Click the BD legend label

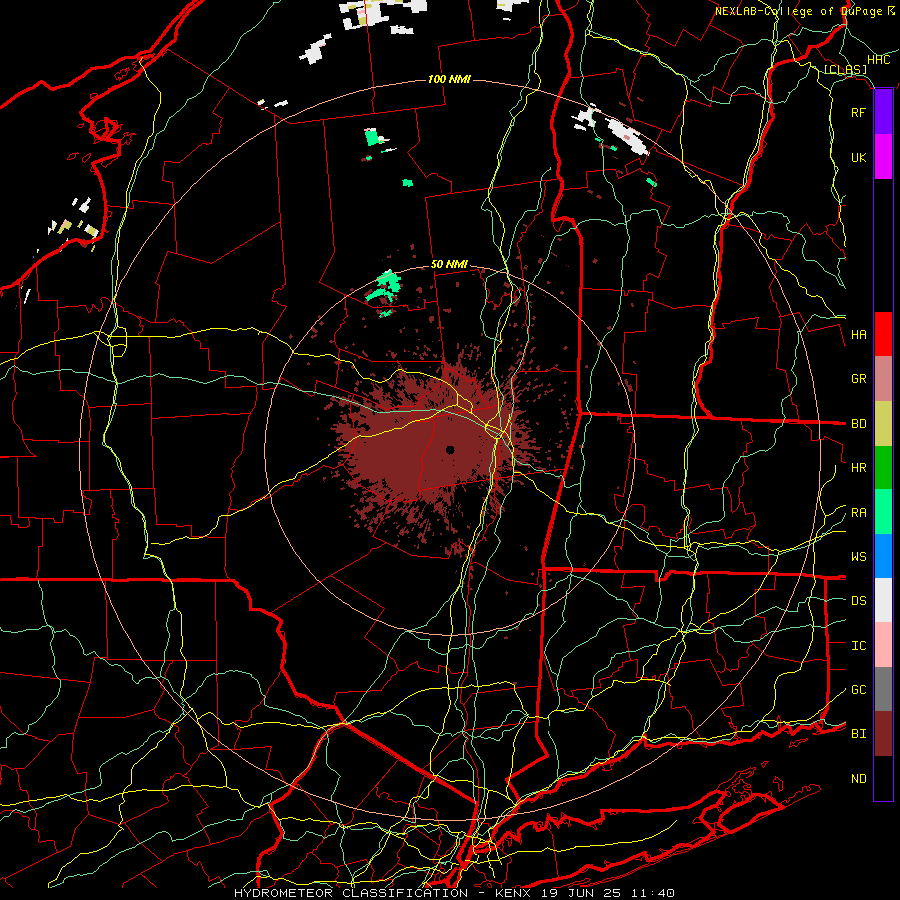[x=859, y=424]
